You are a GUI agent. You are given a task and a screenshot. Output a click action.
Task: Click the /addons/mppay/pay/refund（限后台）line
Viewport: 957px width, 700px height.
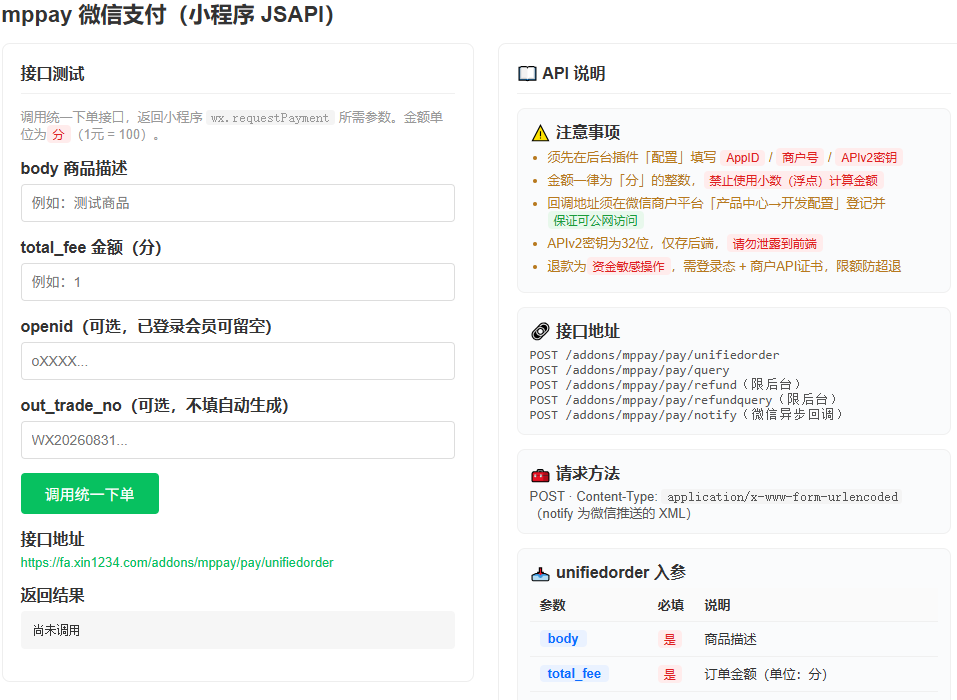coord(665,385)
